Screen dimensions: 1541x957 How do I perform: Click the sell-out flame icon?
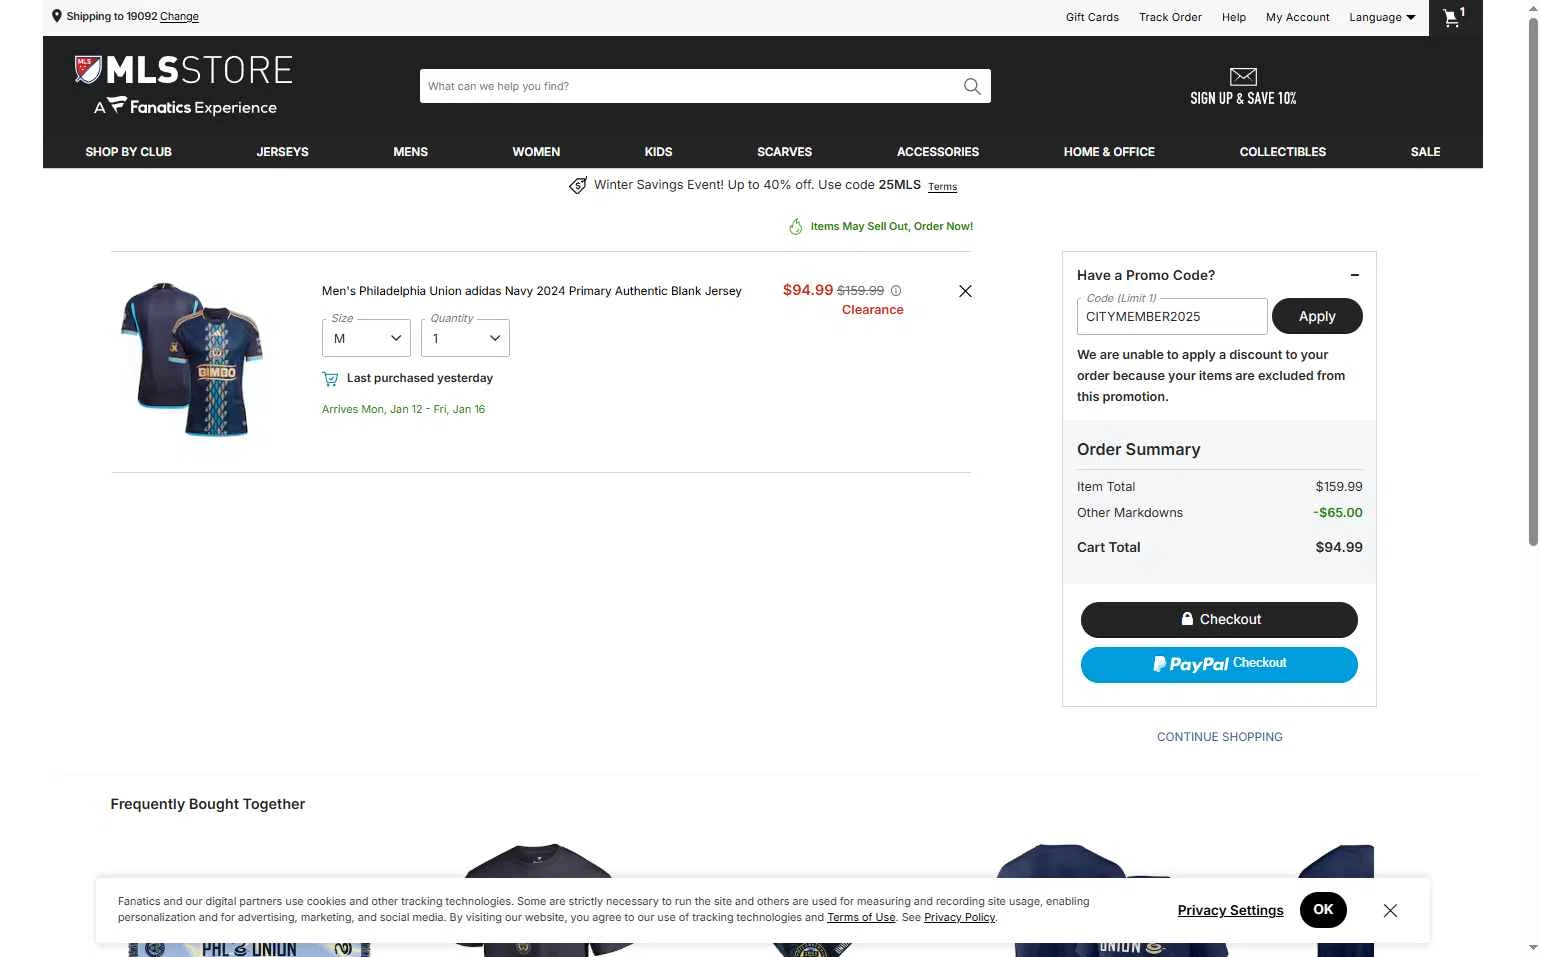coord(796,227)
